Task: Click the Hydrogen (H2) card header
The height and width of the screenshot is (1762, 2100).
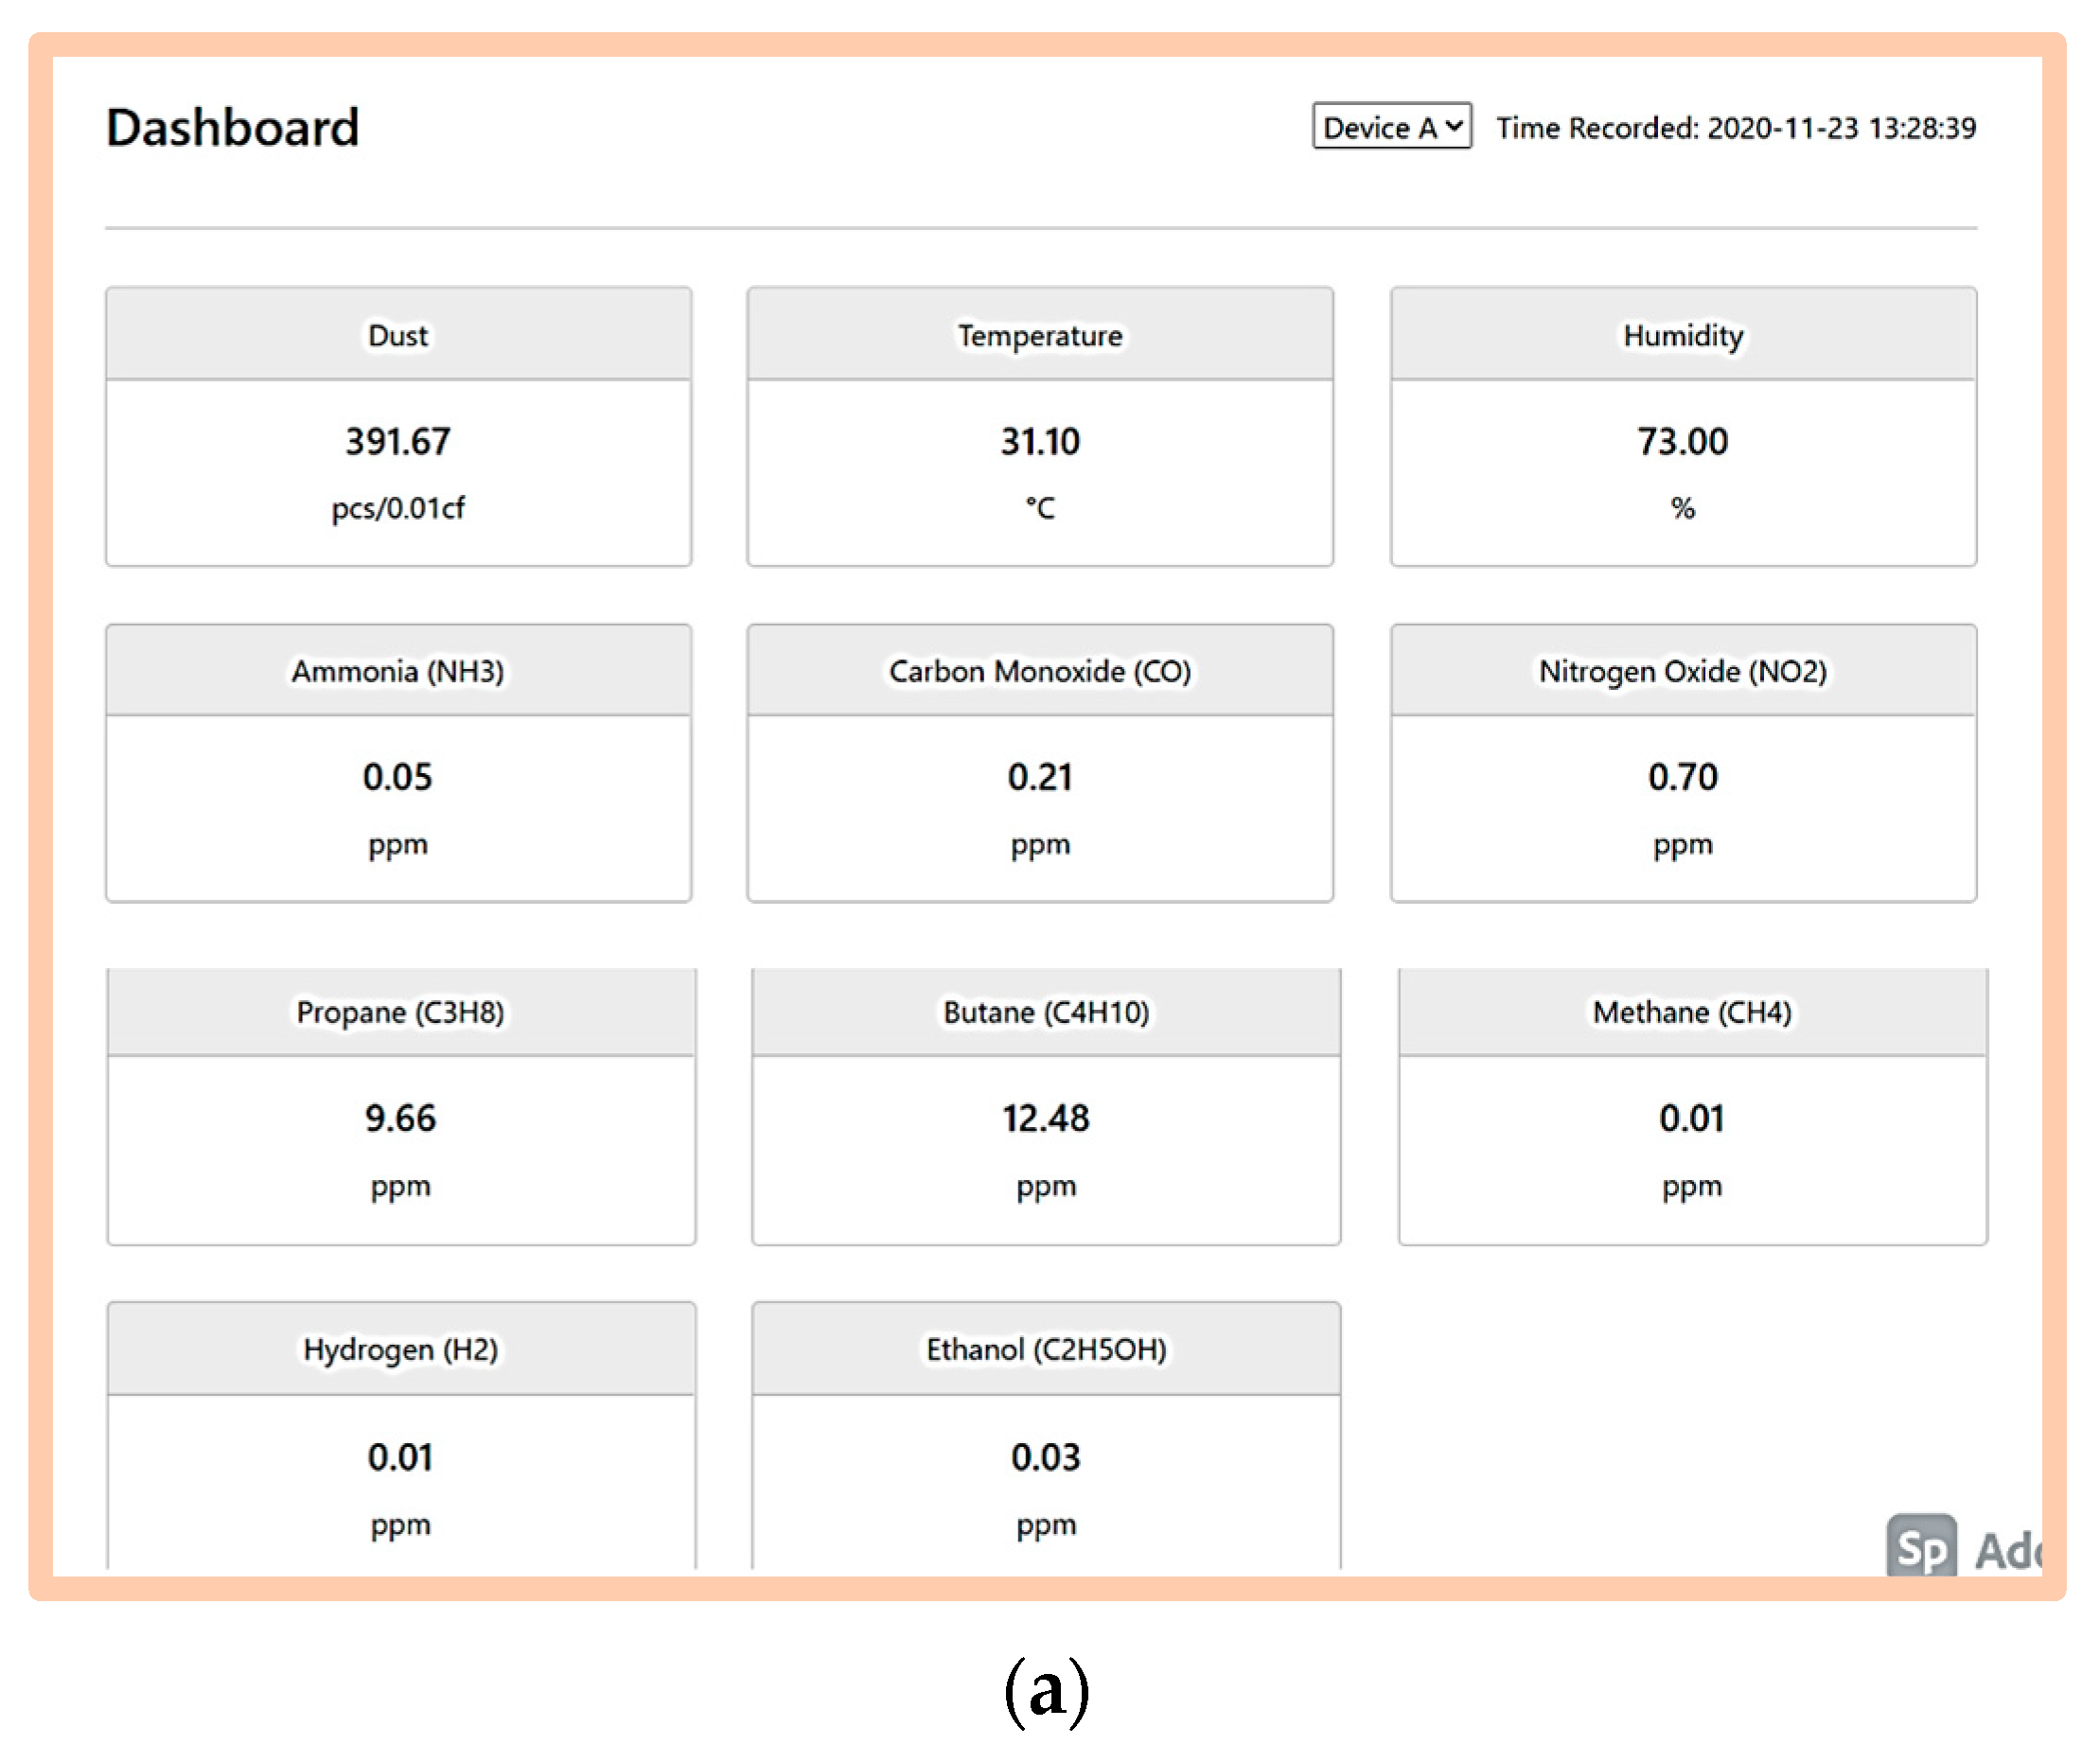Action: pos(400,1349)
